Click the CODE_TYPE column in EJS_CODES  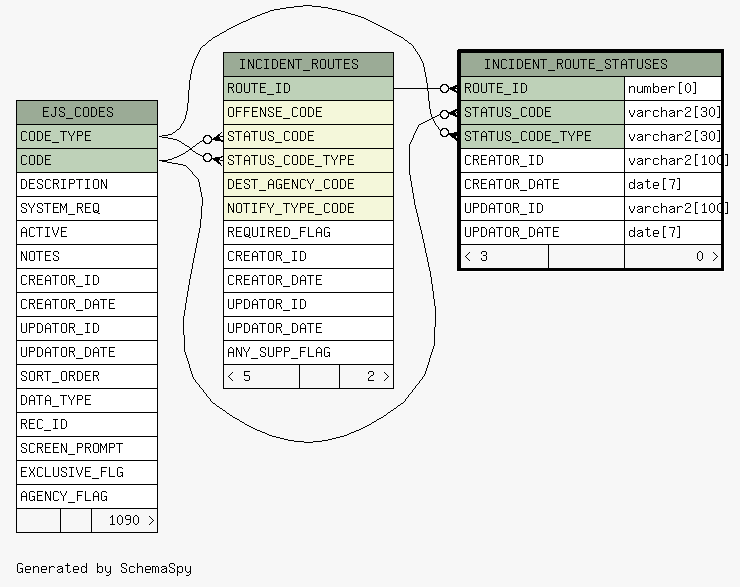click(x=87, y=136)
